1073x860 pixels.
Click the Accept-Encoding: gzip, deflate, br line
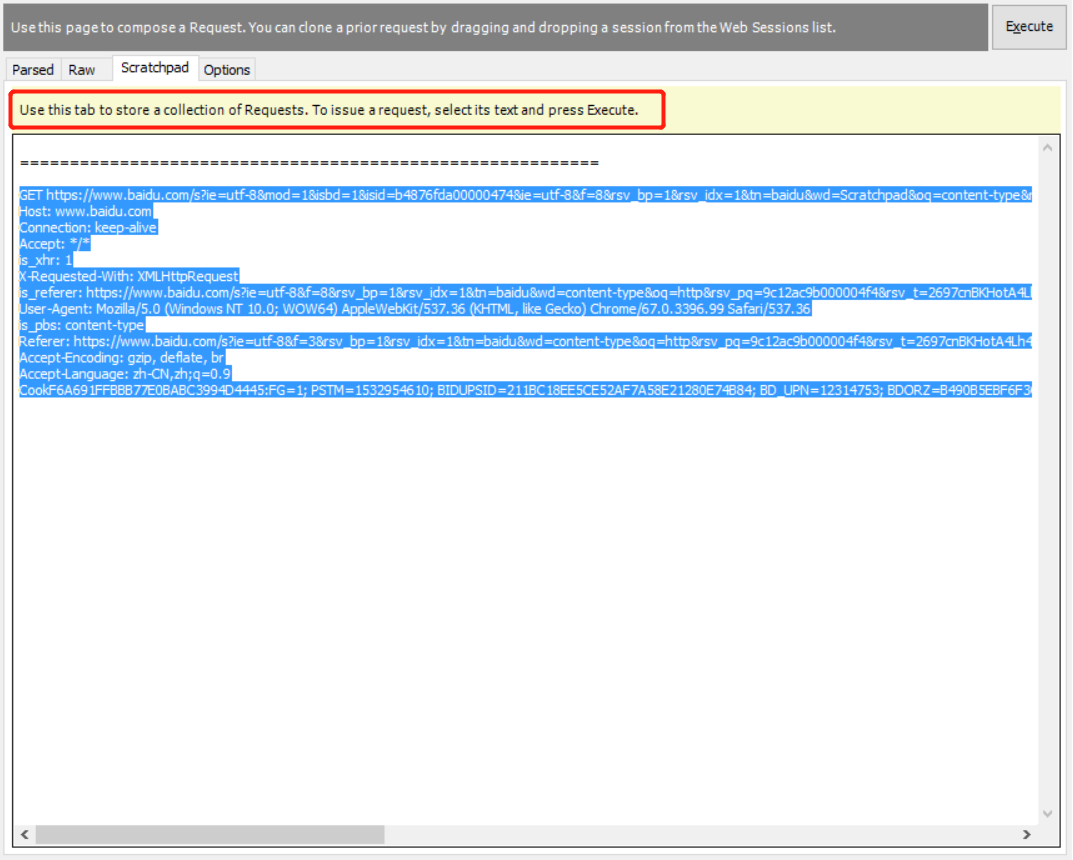[122, 357]
